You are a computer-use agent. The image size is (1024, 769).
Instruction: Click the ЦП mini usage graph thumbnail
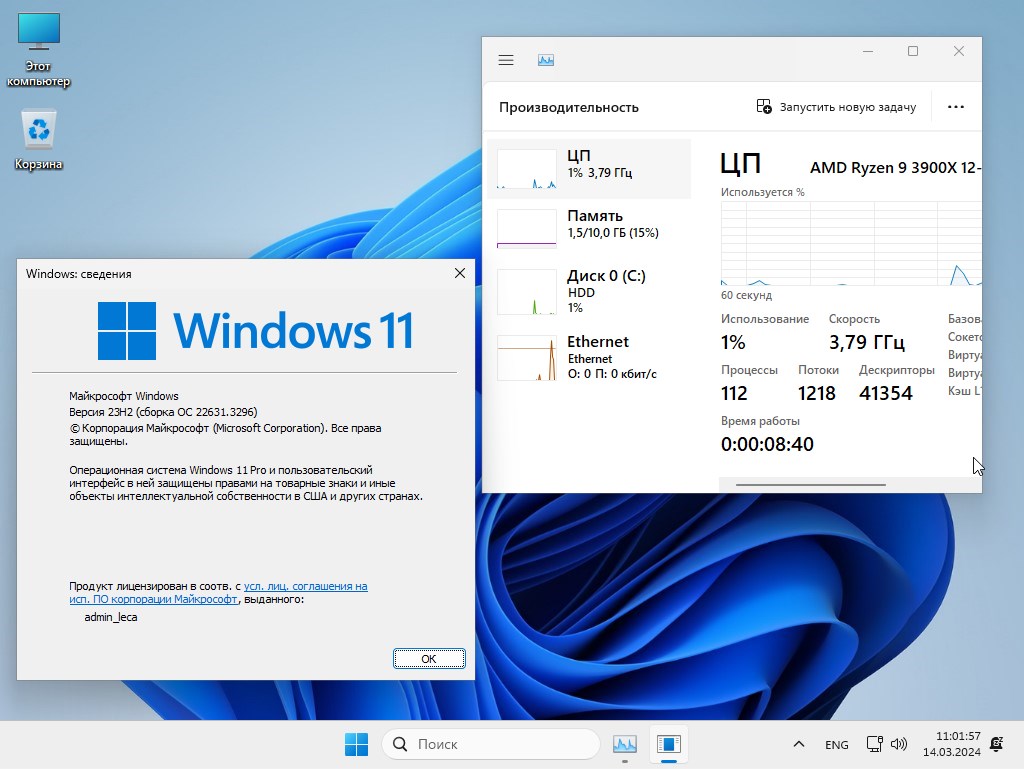(x=526, y=168)
